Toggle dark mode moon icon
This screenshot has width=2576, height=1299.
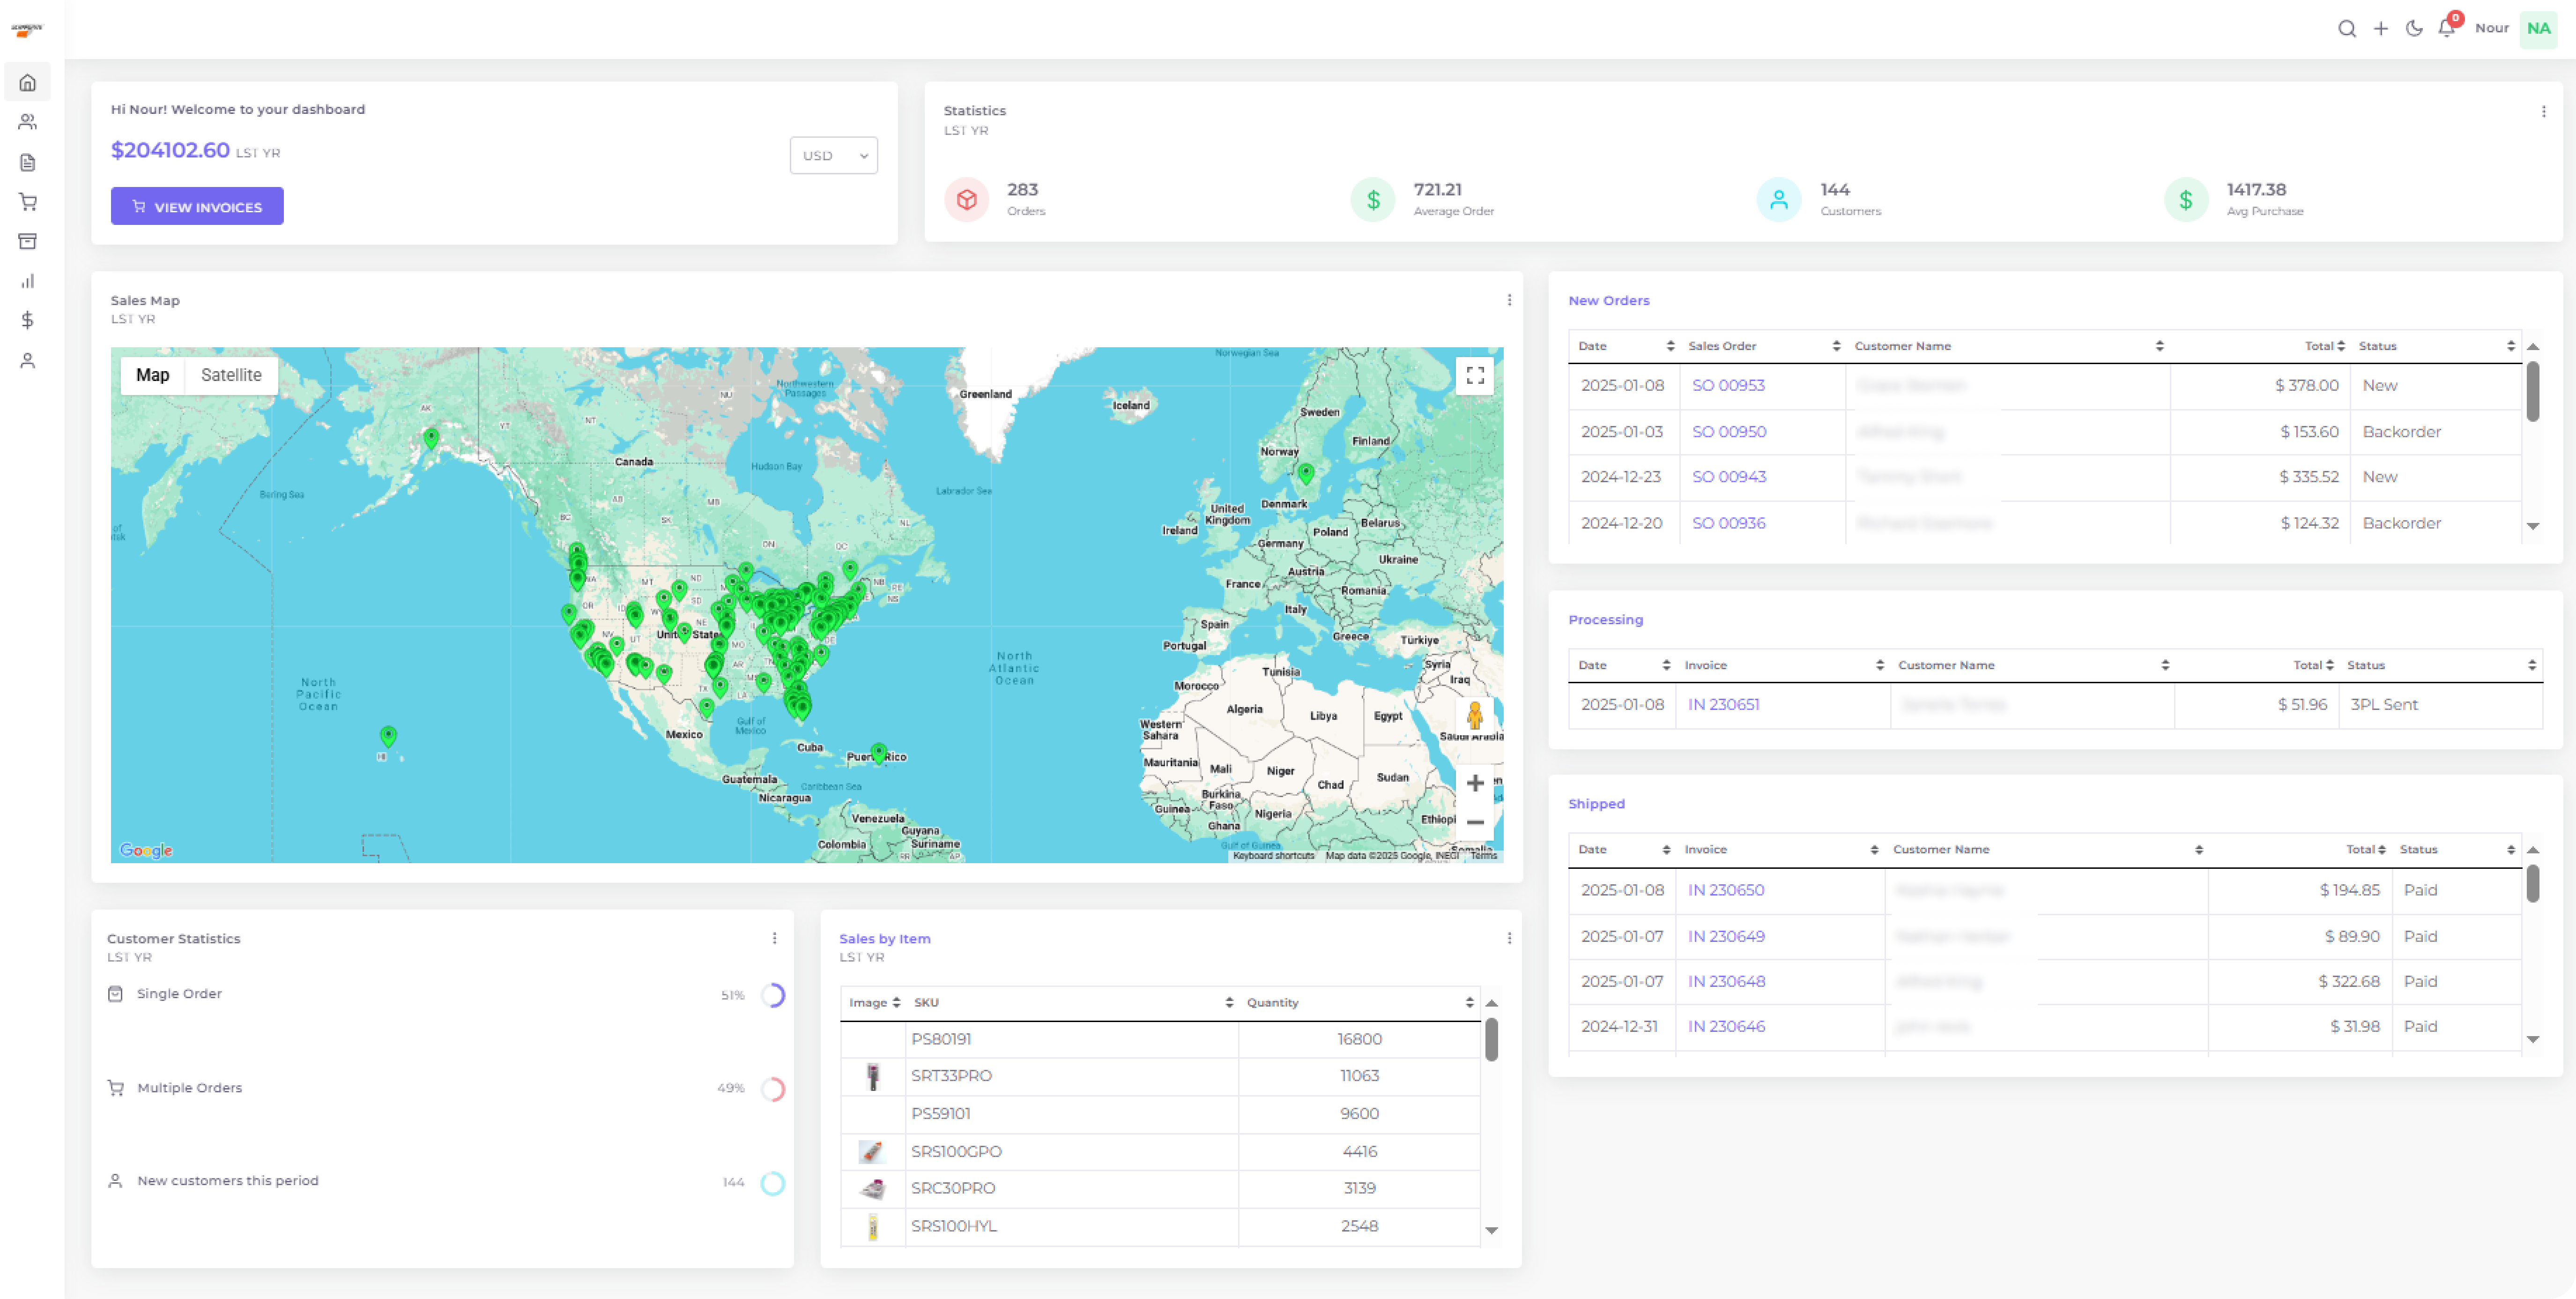pyautogui.click(x=2414, y=28)
